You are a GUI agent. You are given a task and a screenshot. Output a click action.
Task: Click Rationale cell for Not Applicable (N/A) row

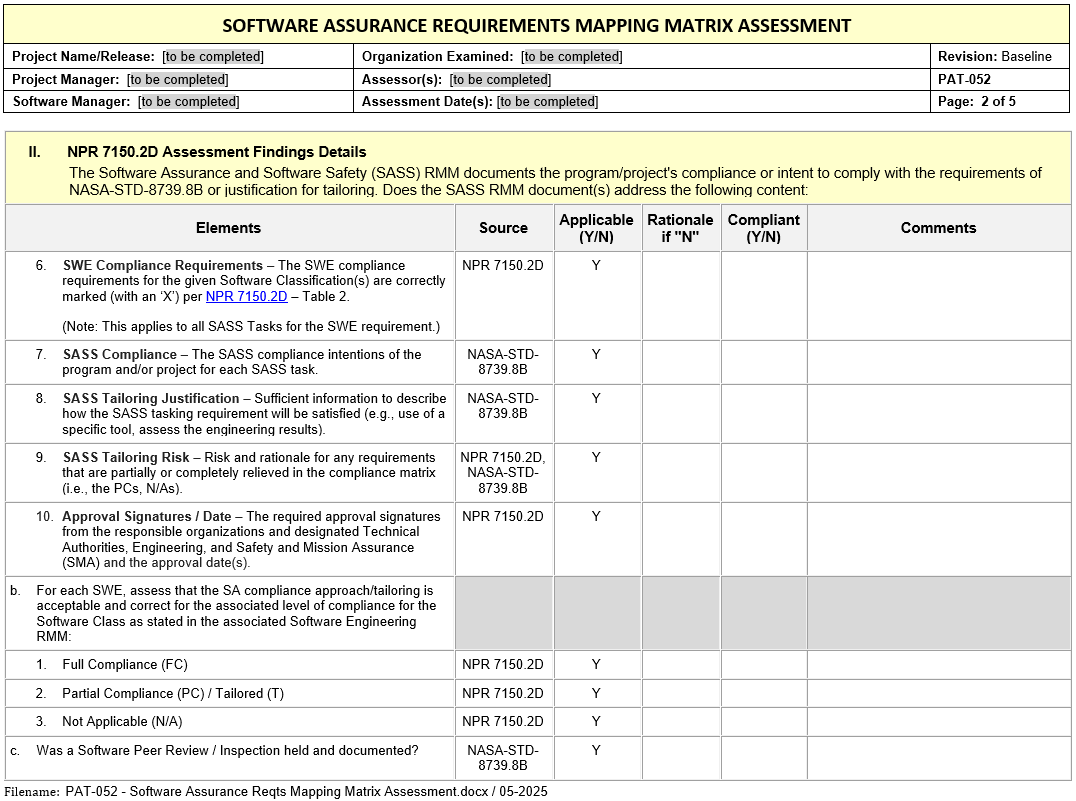click(x=680, y=722)
